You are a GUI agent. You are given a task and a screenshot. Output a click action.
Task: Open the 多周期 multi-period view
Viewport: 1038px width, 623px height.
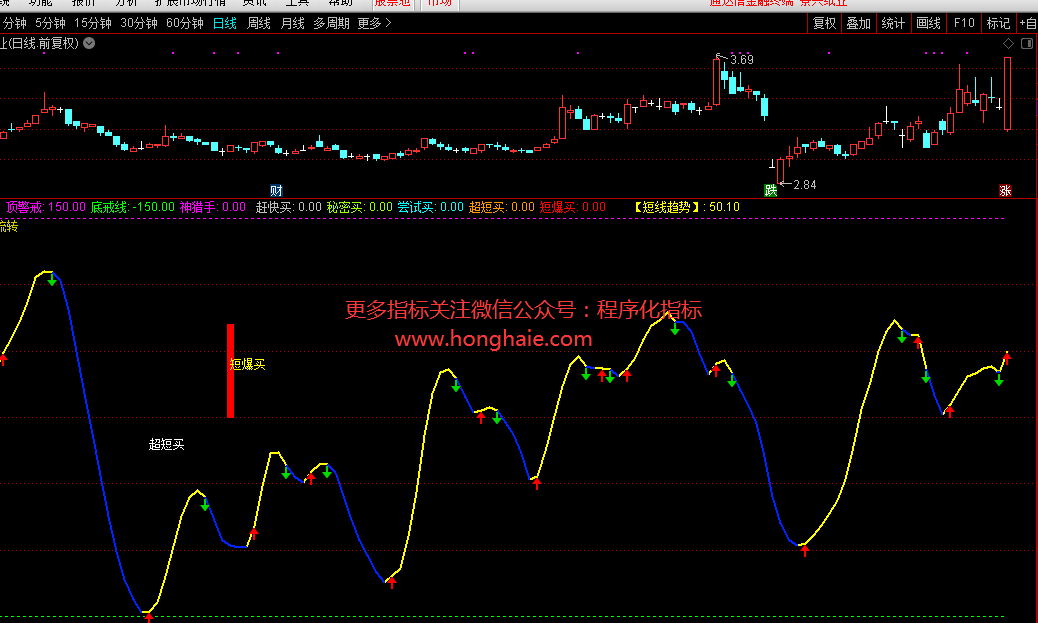(x=331, y=23)
